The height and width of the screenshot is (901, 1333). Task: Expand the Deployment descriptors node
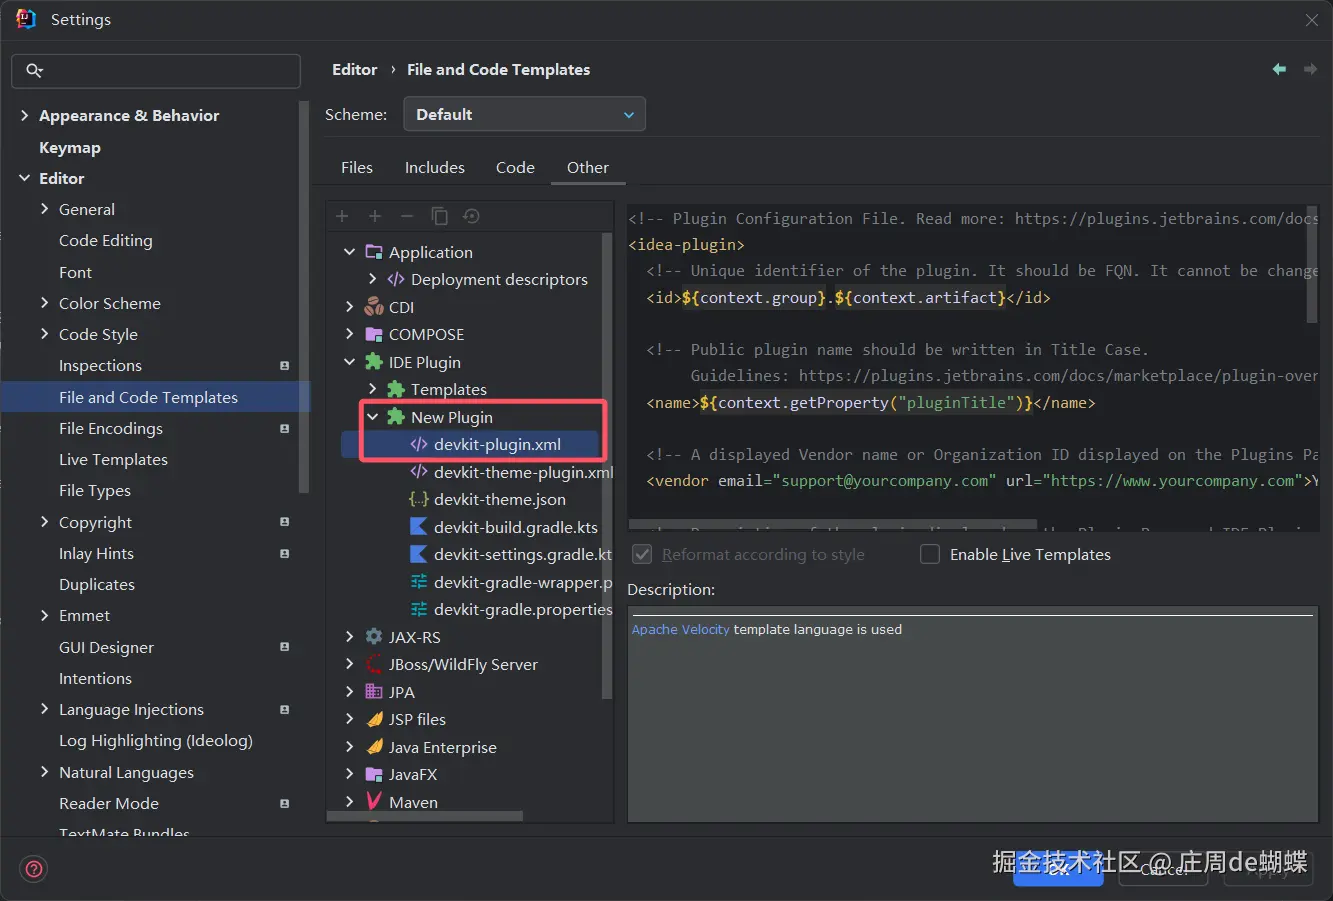pyautogui.click(x=372, y=279)
